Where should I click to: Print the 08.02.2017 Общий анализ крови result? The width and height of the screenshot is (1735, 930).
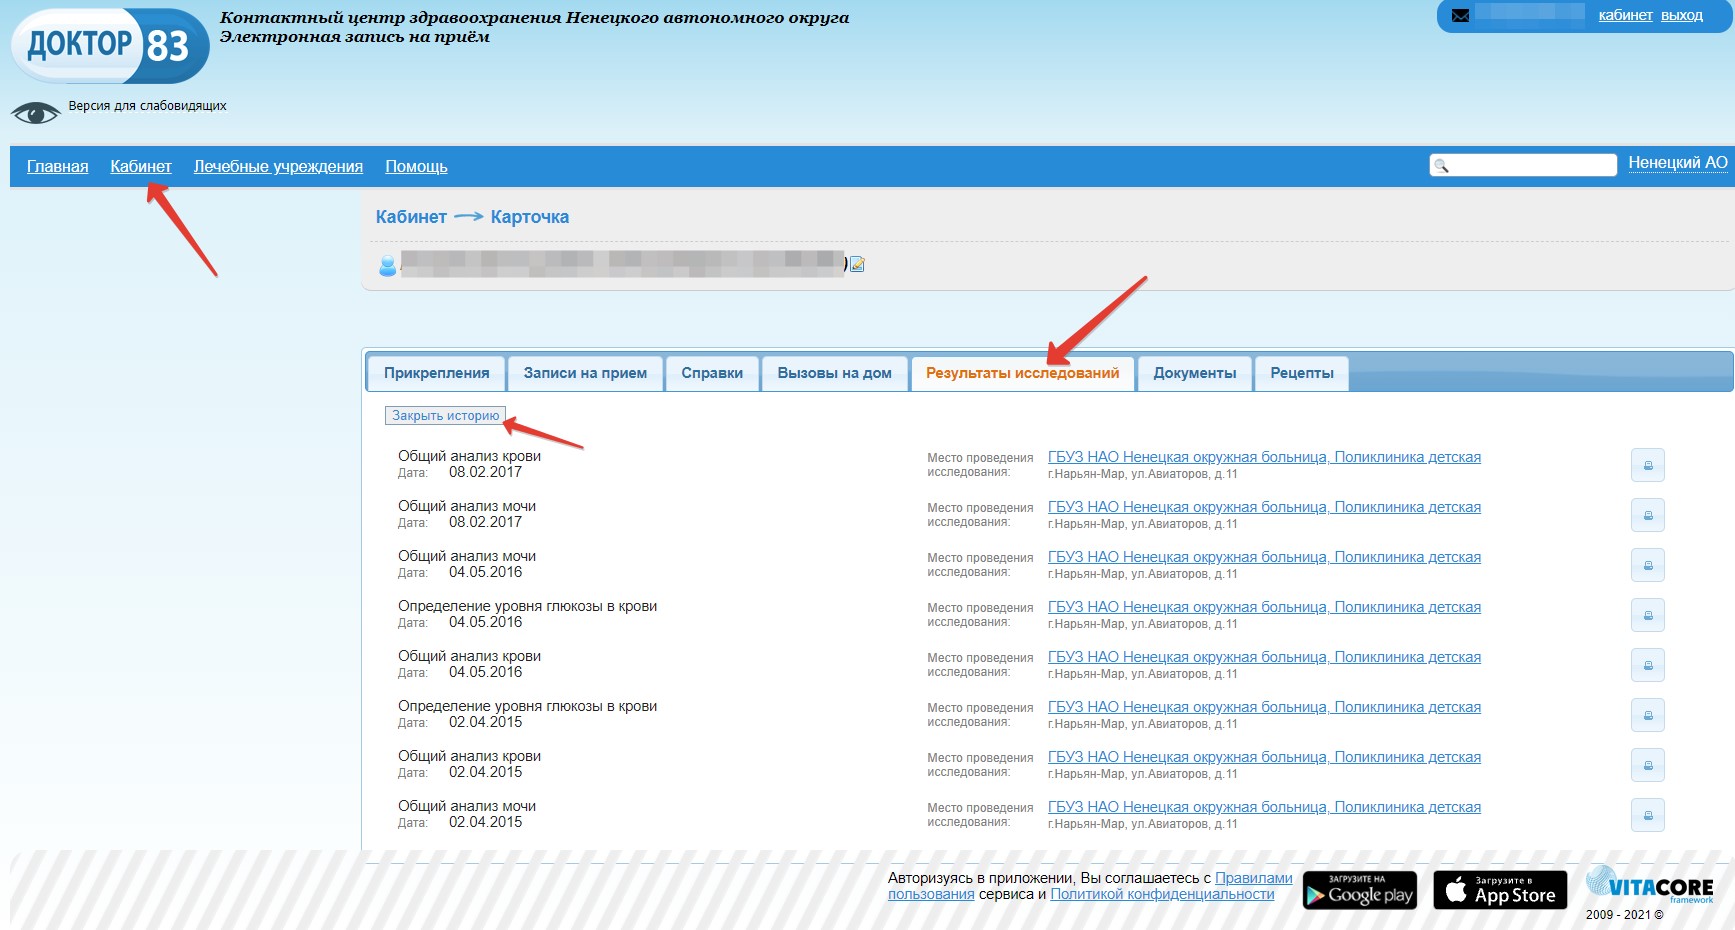click(1647, 465)
